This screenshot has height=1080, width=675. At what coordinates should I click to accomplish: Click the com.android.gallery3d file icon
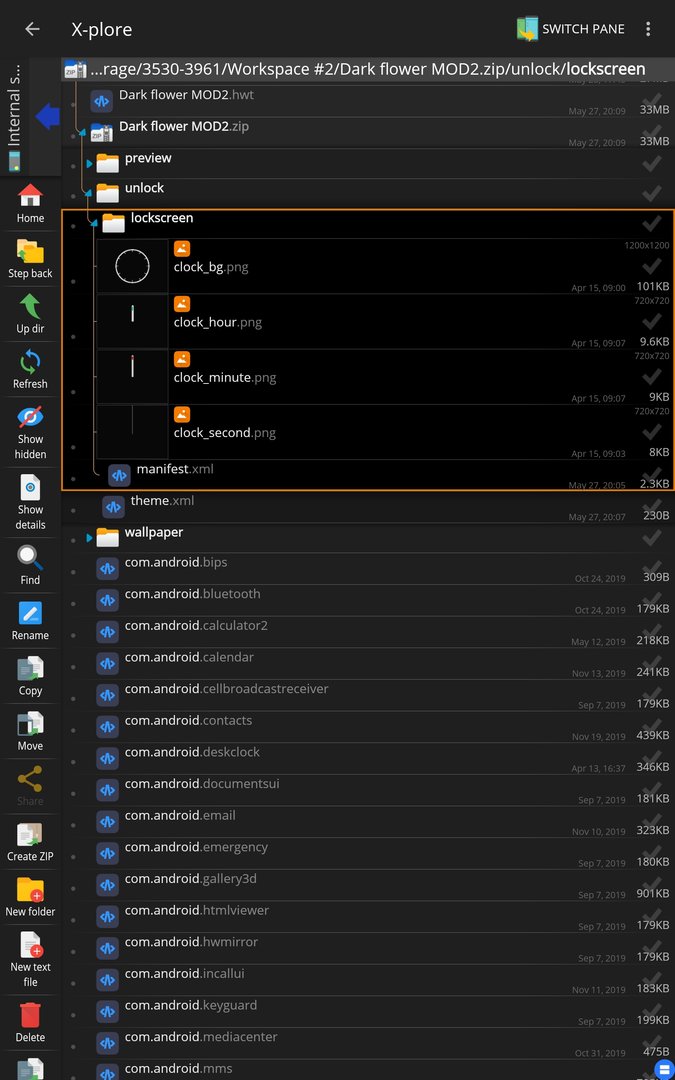click(x=107, y=886)
